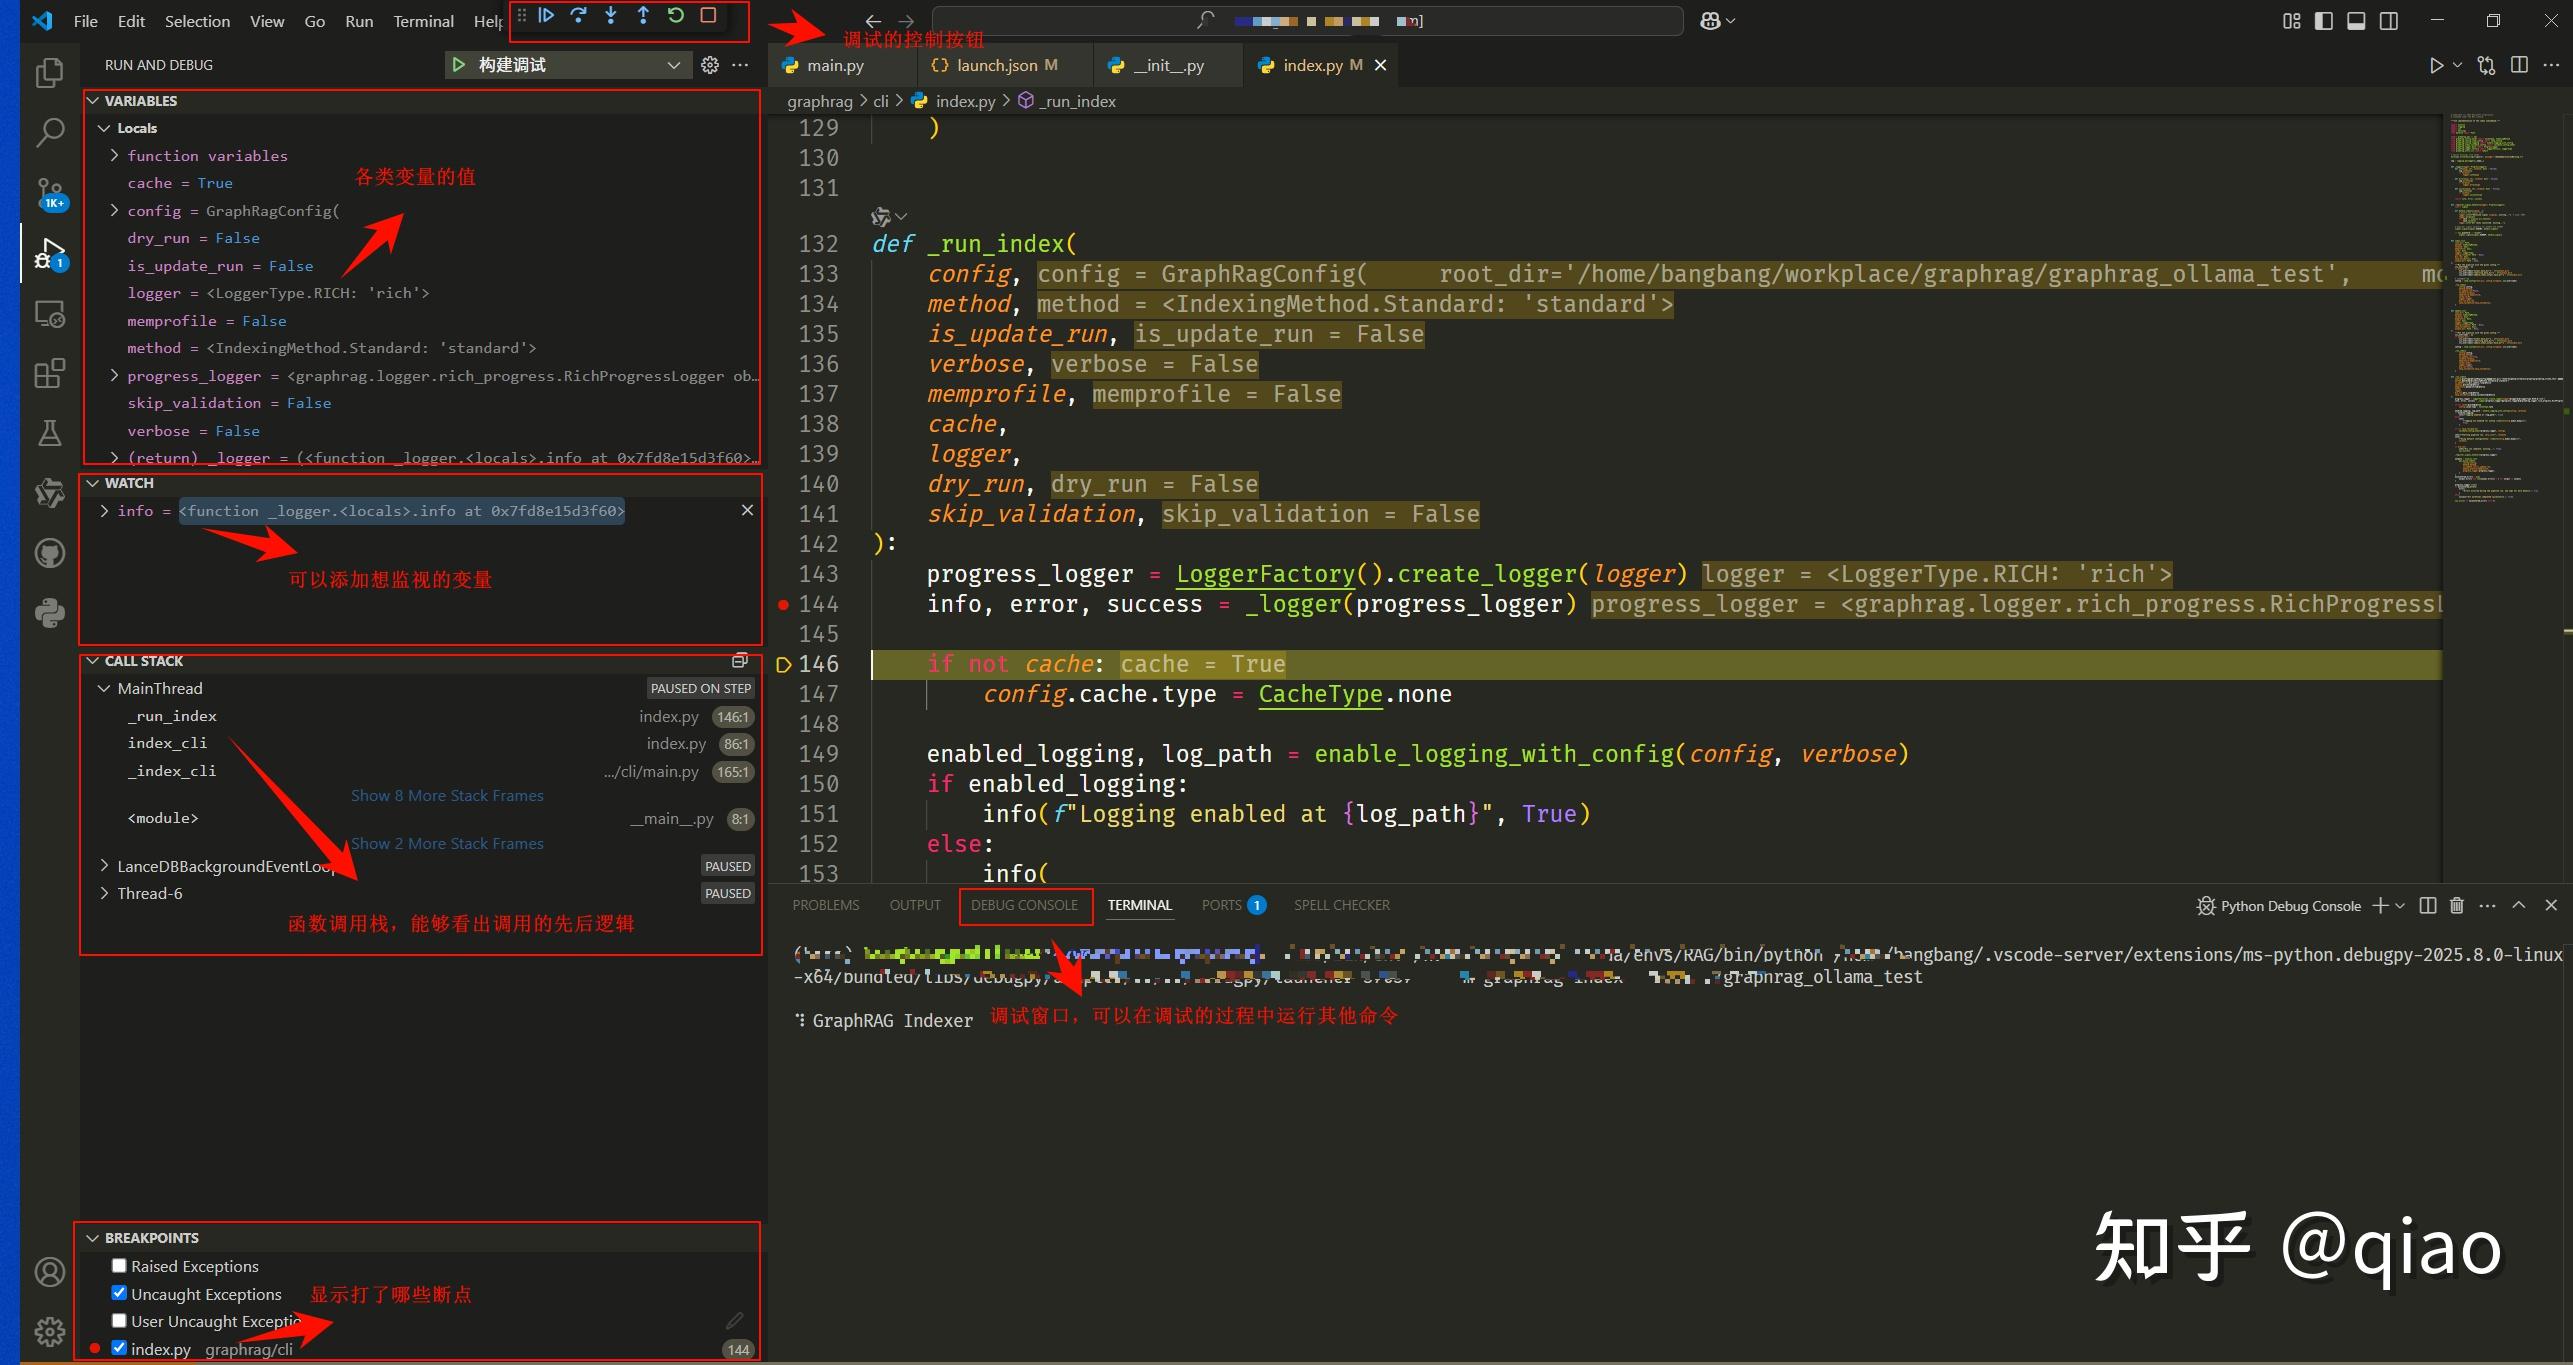
Task: Click Show 8 More Stack Frames
Action: coord(447,795)
